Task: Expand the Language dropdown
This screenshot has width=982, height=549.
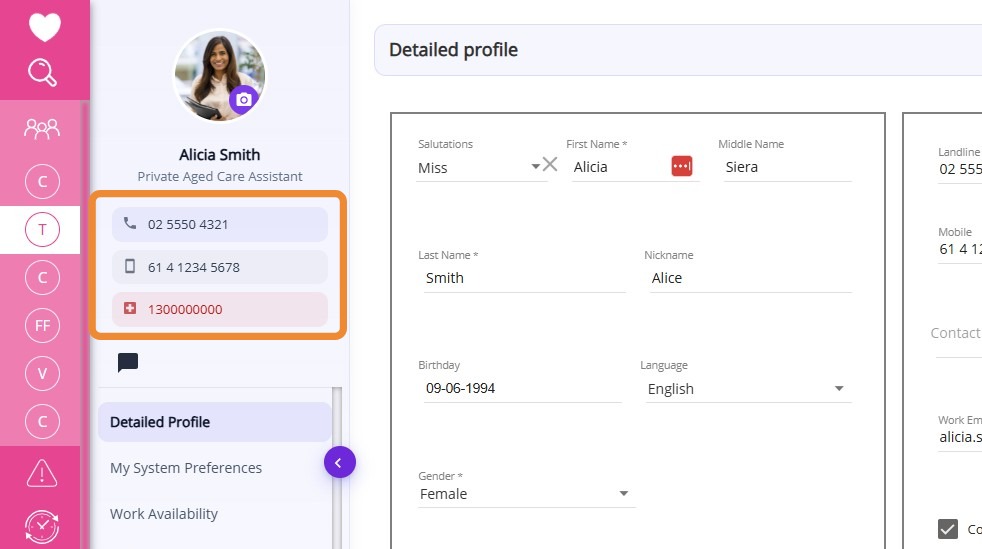Action: click(839, 389)
